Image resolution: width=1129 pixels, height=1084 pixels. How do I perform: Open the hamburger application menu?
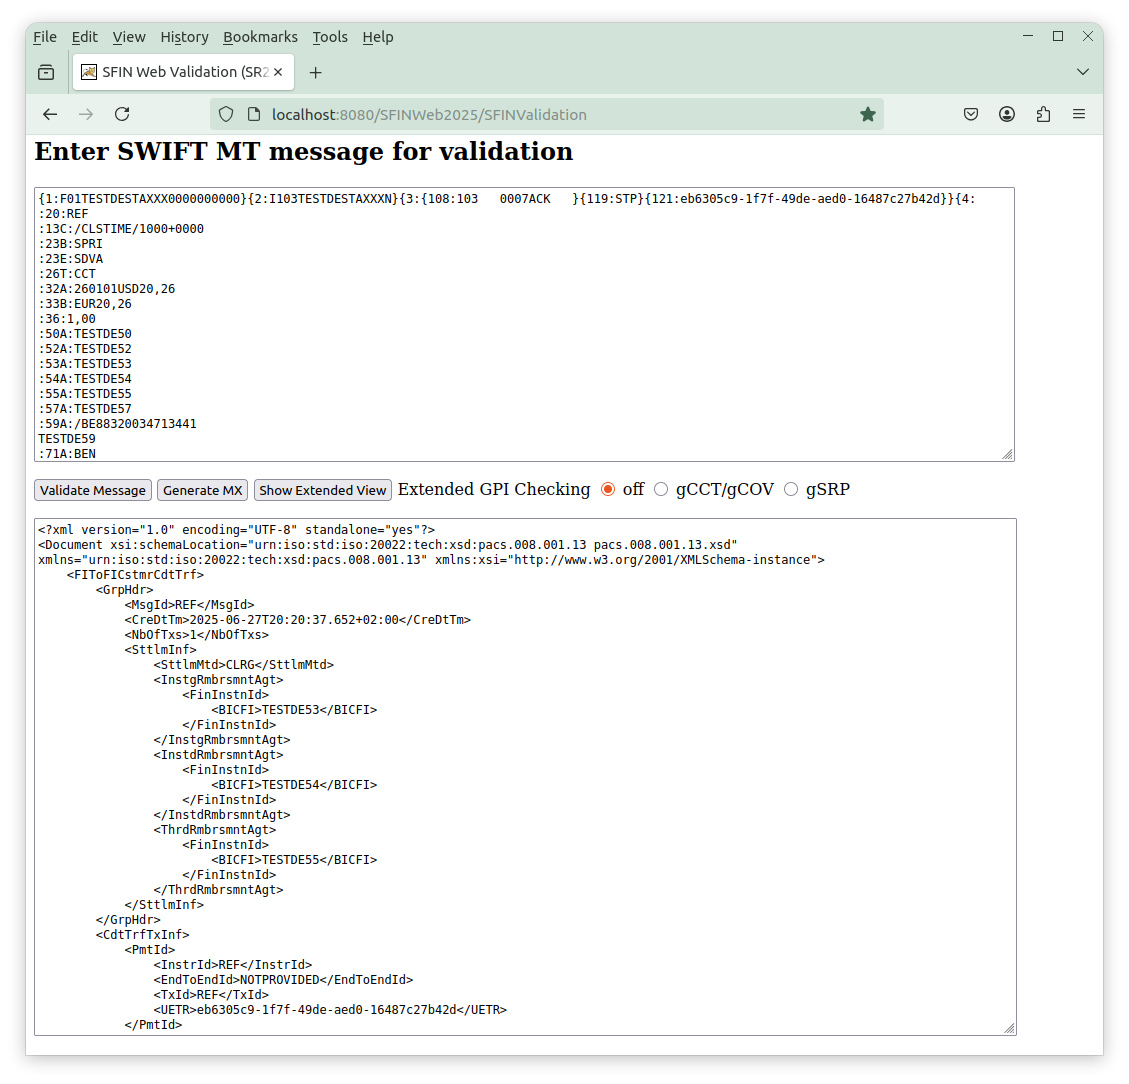(1079, 114)
